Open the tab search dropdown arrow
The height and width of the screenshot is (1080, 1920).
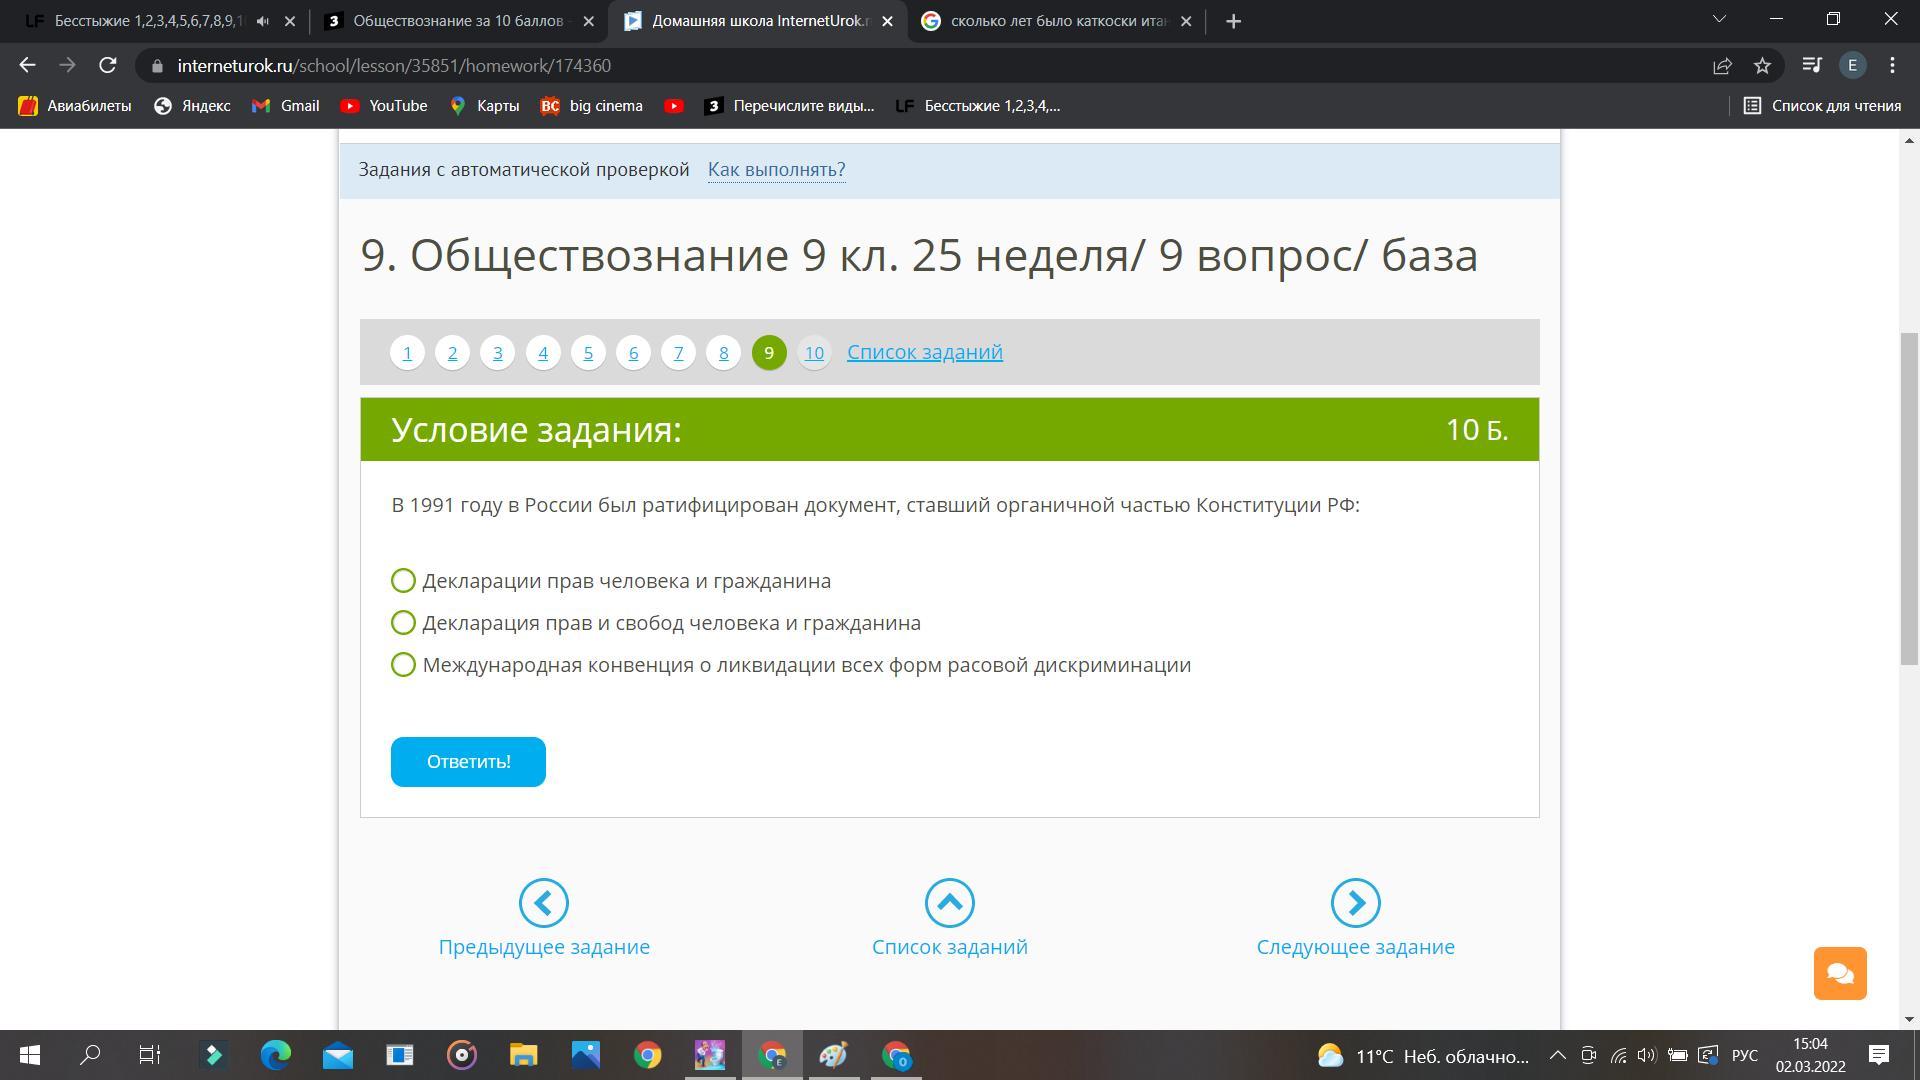click(1719, 20)
